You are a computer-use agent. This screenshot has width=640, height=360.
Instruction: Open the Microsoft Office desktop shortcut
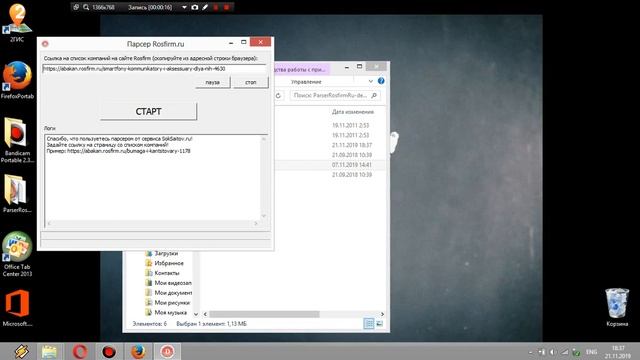pyautogui.click(x=17, y=308)
